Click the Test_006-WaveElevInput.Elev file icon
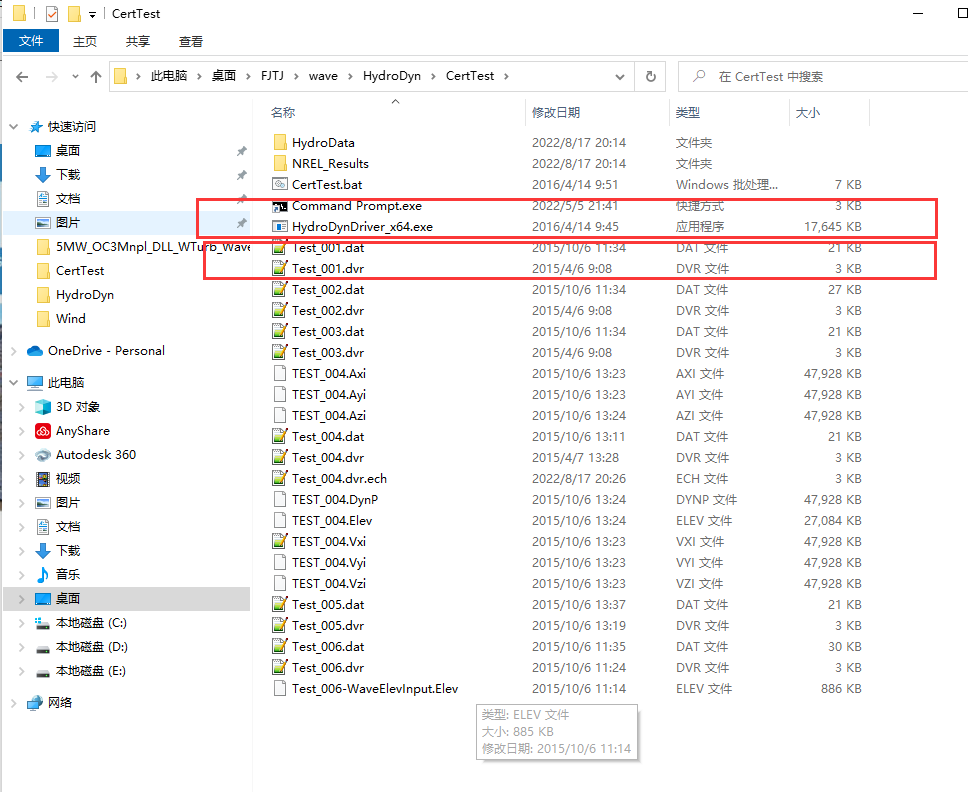Image resolution: width=968 pixels, height=792 pixels. (x=280, y=688)
